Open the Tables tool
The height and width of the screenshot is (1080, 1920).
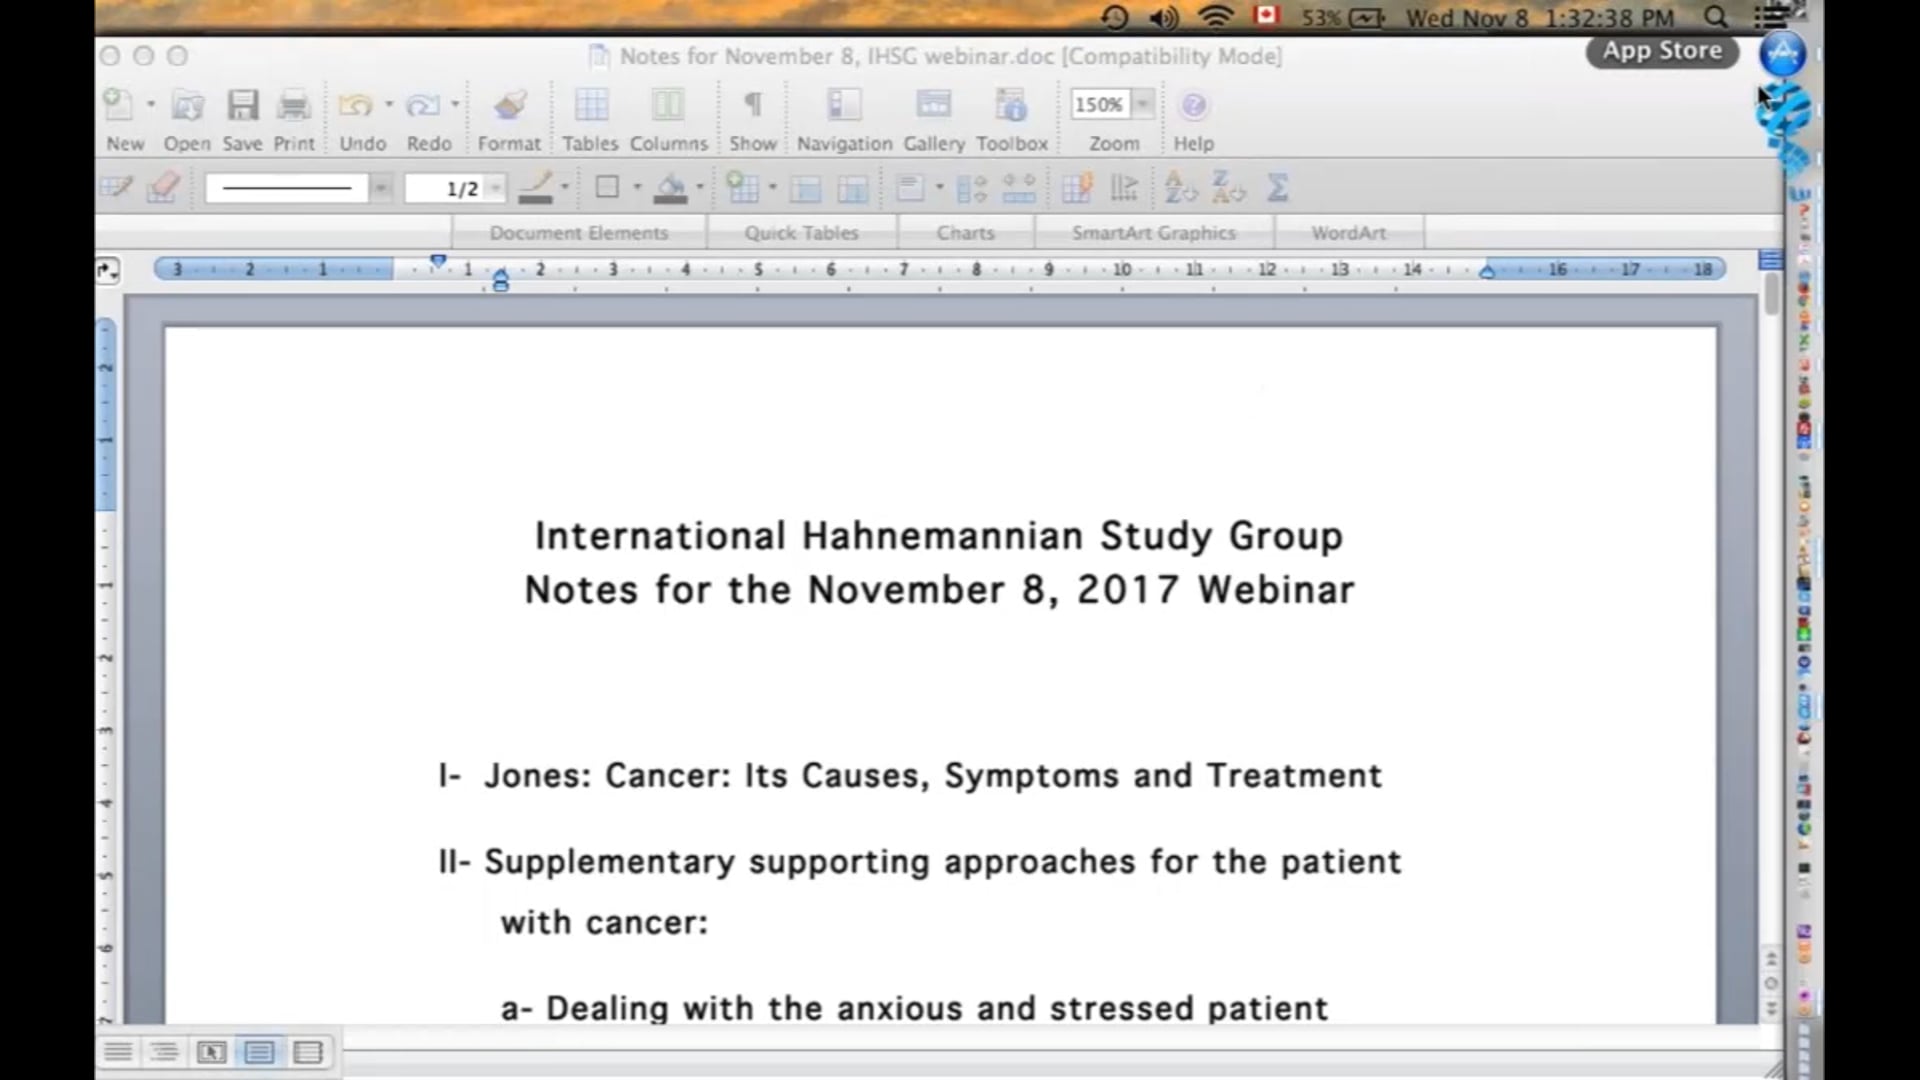591,104
